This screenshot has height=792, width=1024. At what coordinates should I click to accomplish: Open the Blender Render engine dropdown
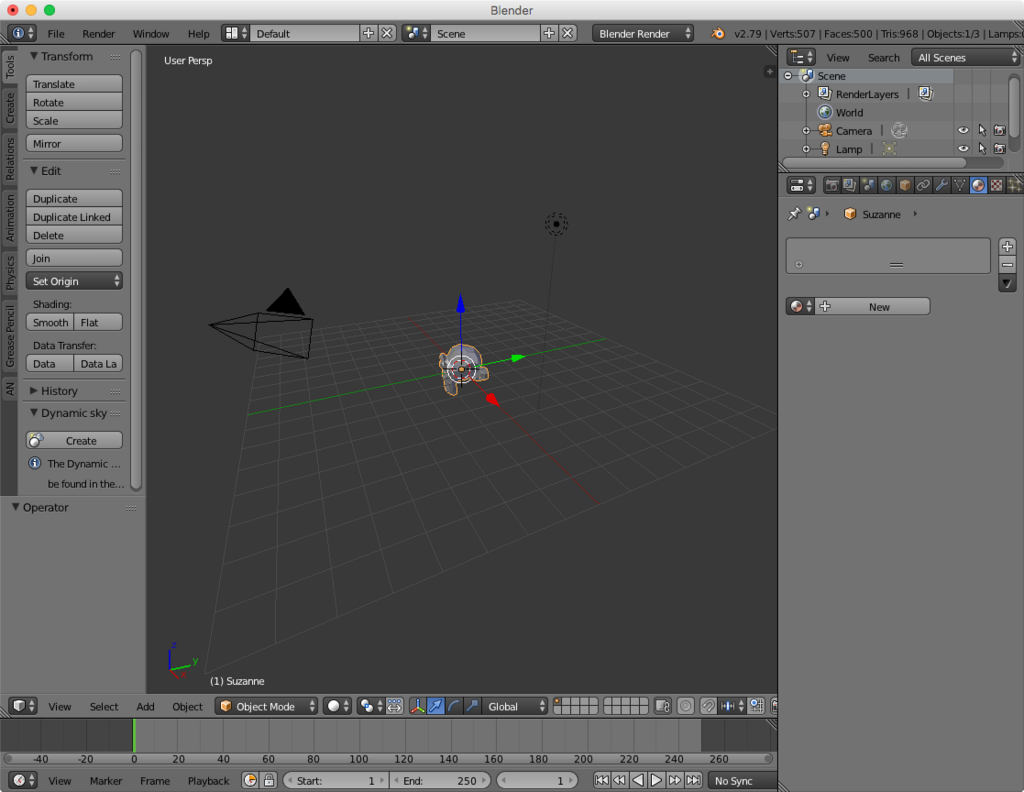643,33
